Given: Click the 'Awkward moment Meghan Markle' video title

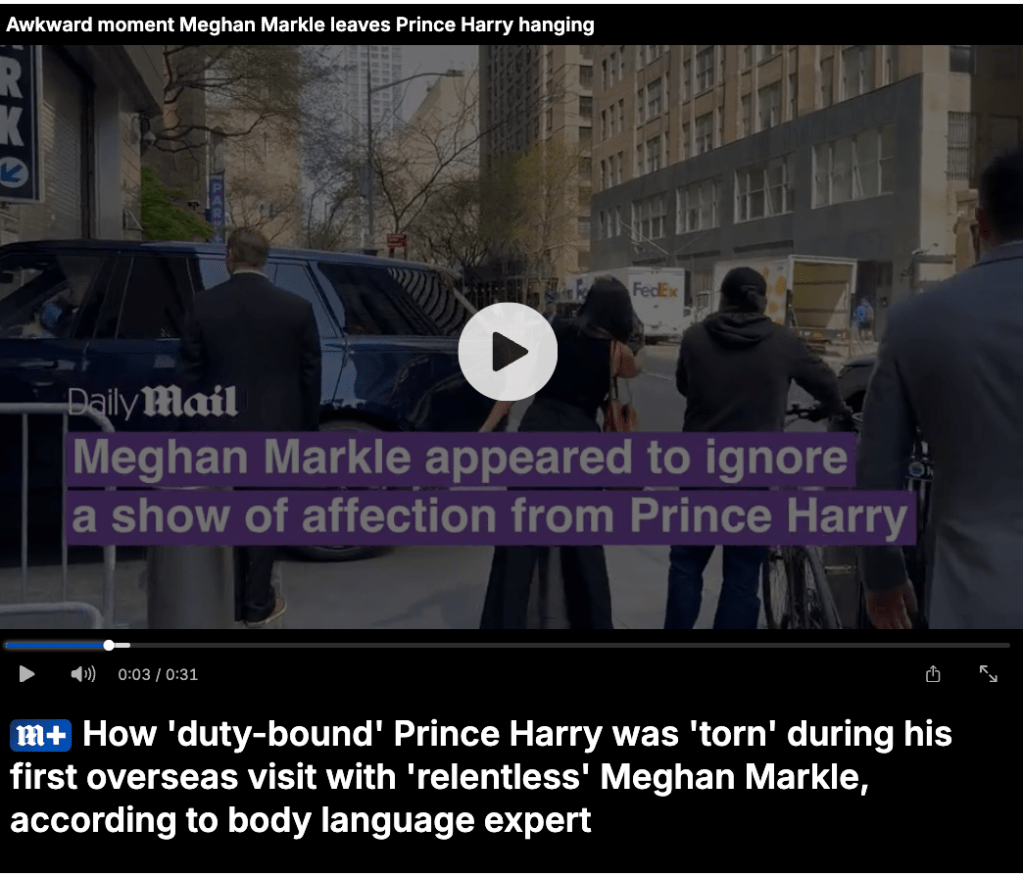Looking at the screenshot, I should click(x=300, y=25).
